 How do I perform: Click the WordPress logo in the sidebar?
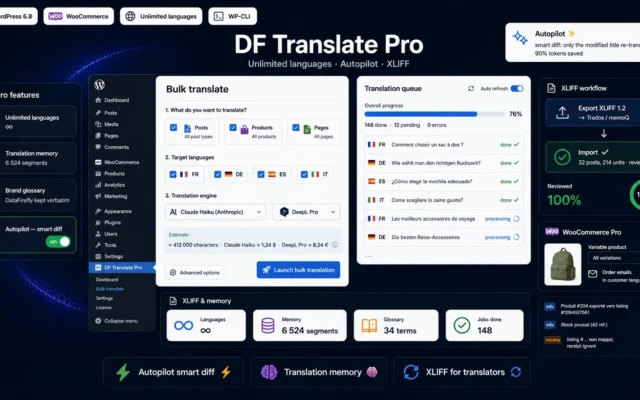pos(100,84)
